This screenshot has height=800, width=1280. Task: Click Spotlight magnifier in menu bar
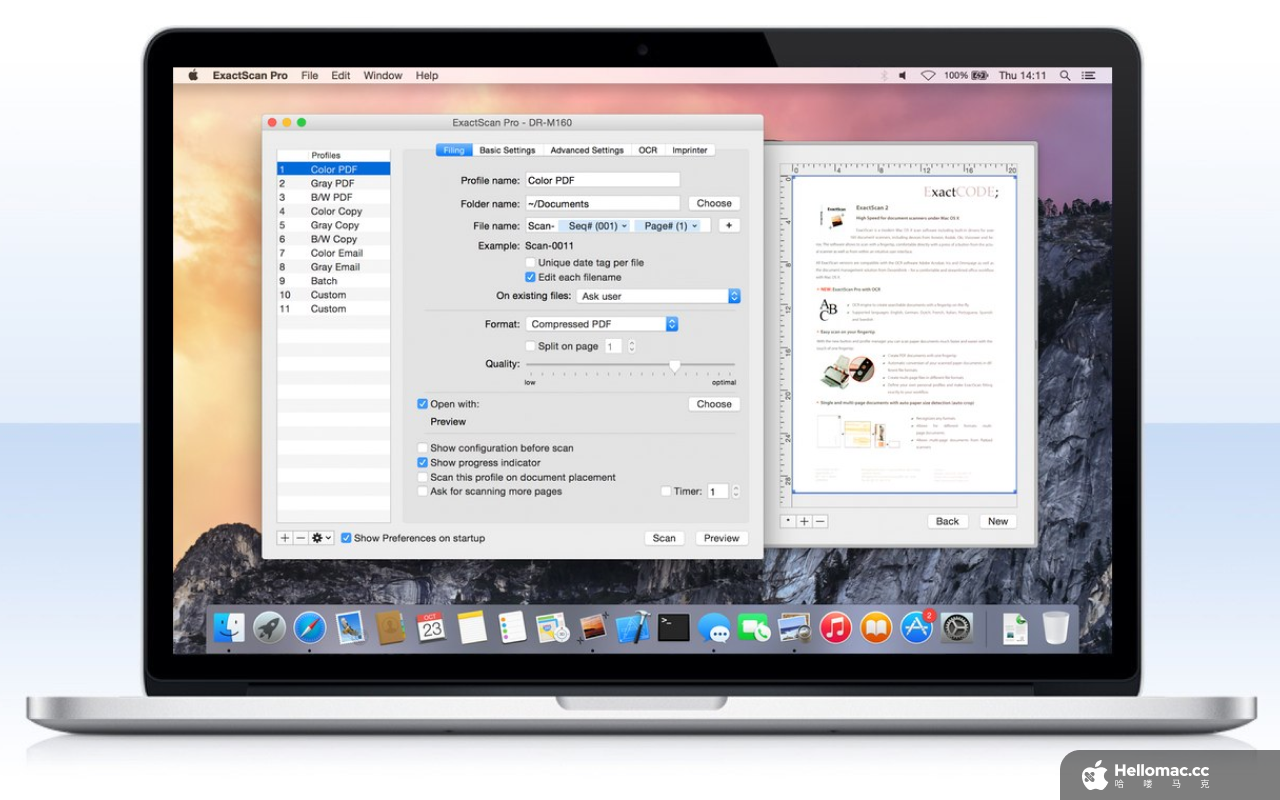coord(1065,75)
